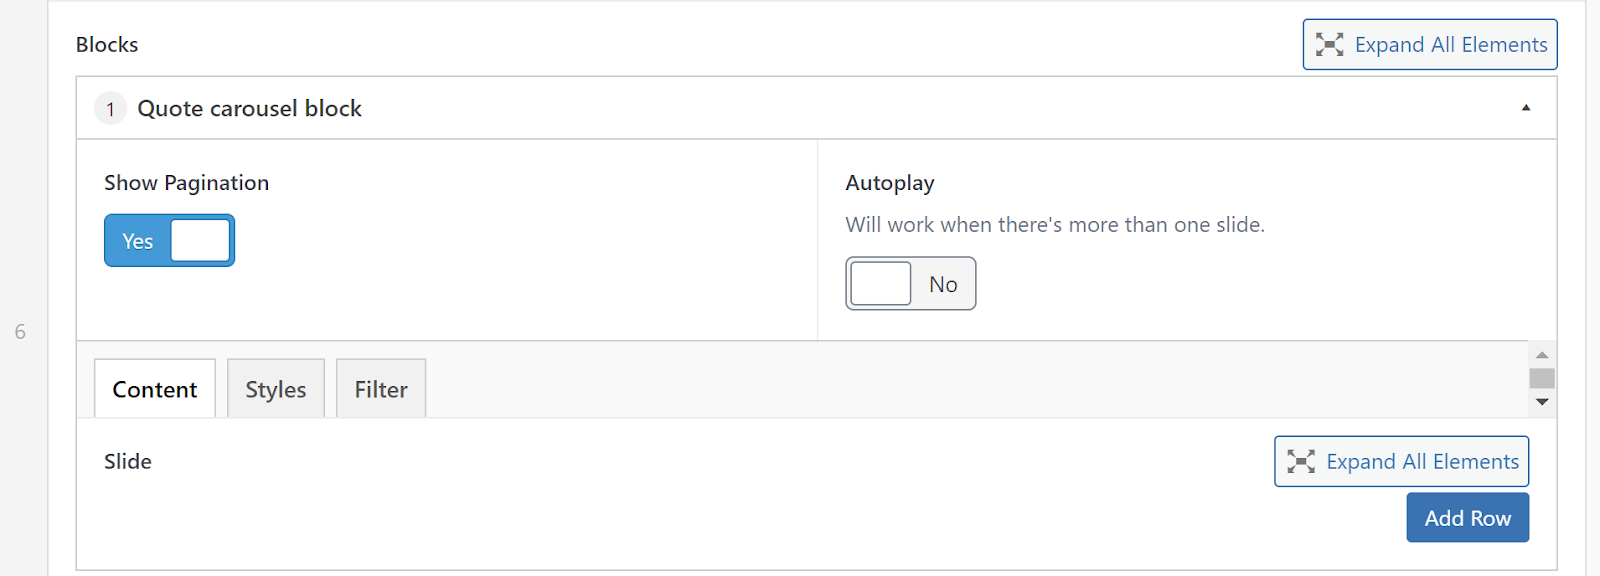
Task: Collapse the Quote carousel block arrow
Action: pos(1526,108)
